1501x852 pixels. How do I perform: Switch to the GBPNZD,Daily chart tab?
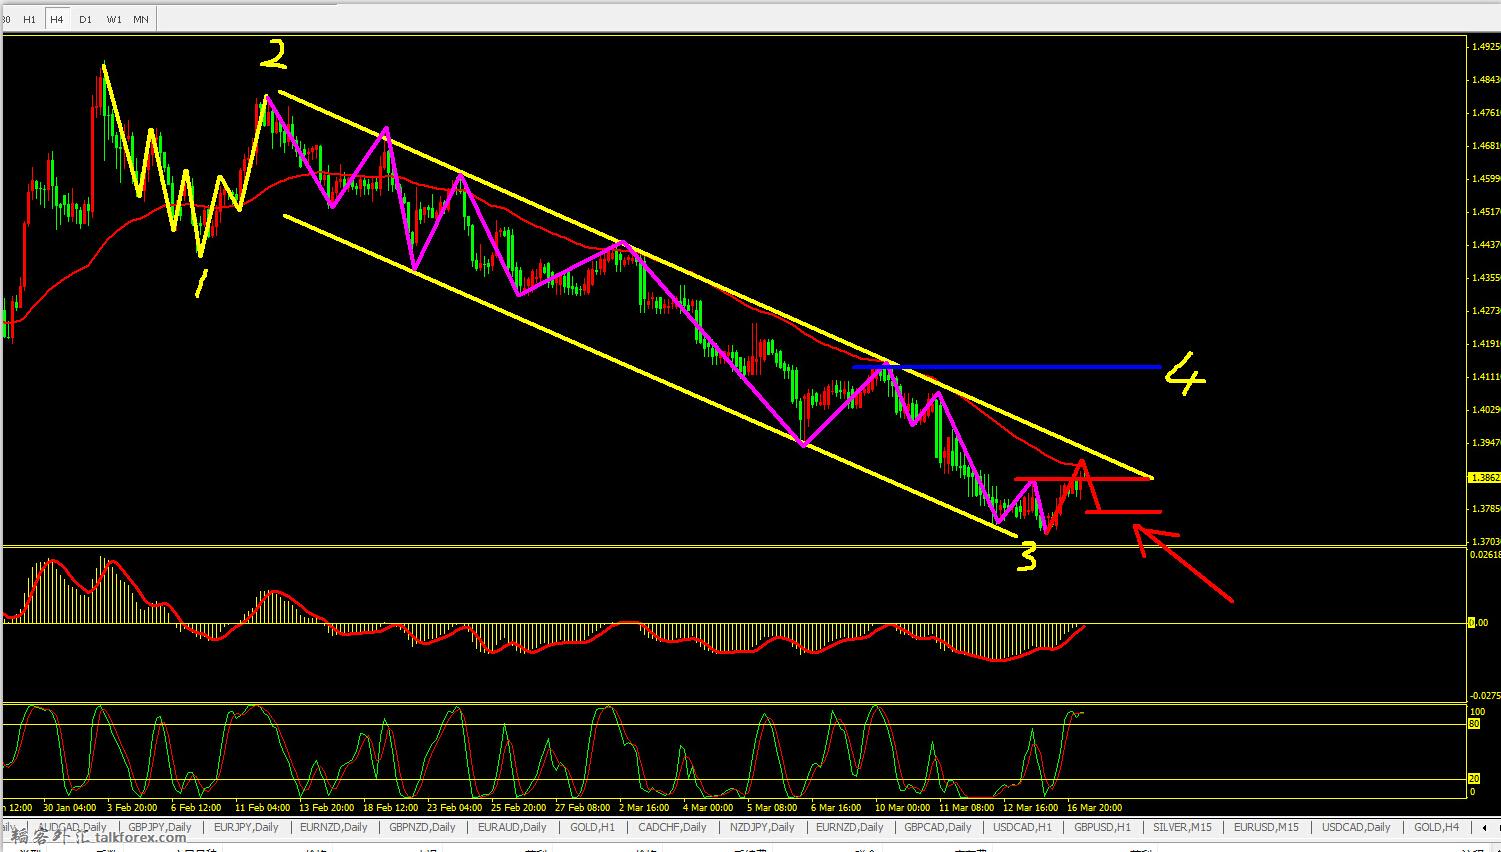click(x=422, y=827)
